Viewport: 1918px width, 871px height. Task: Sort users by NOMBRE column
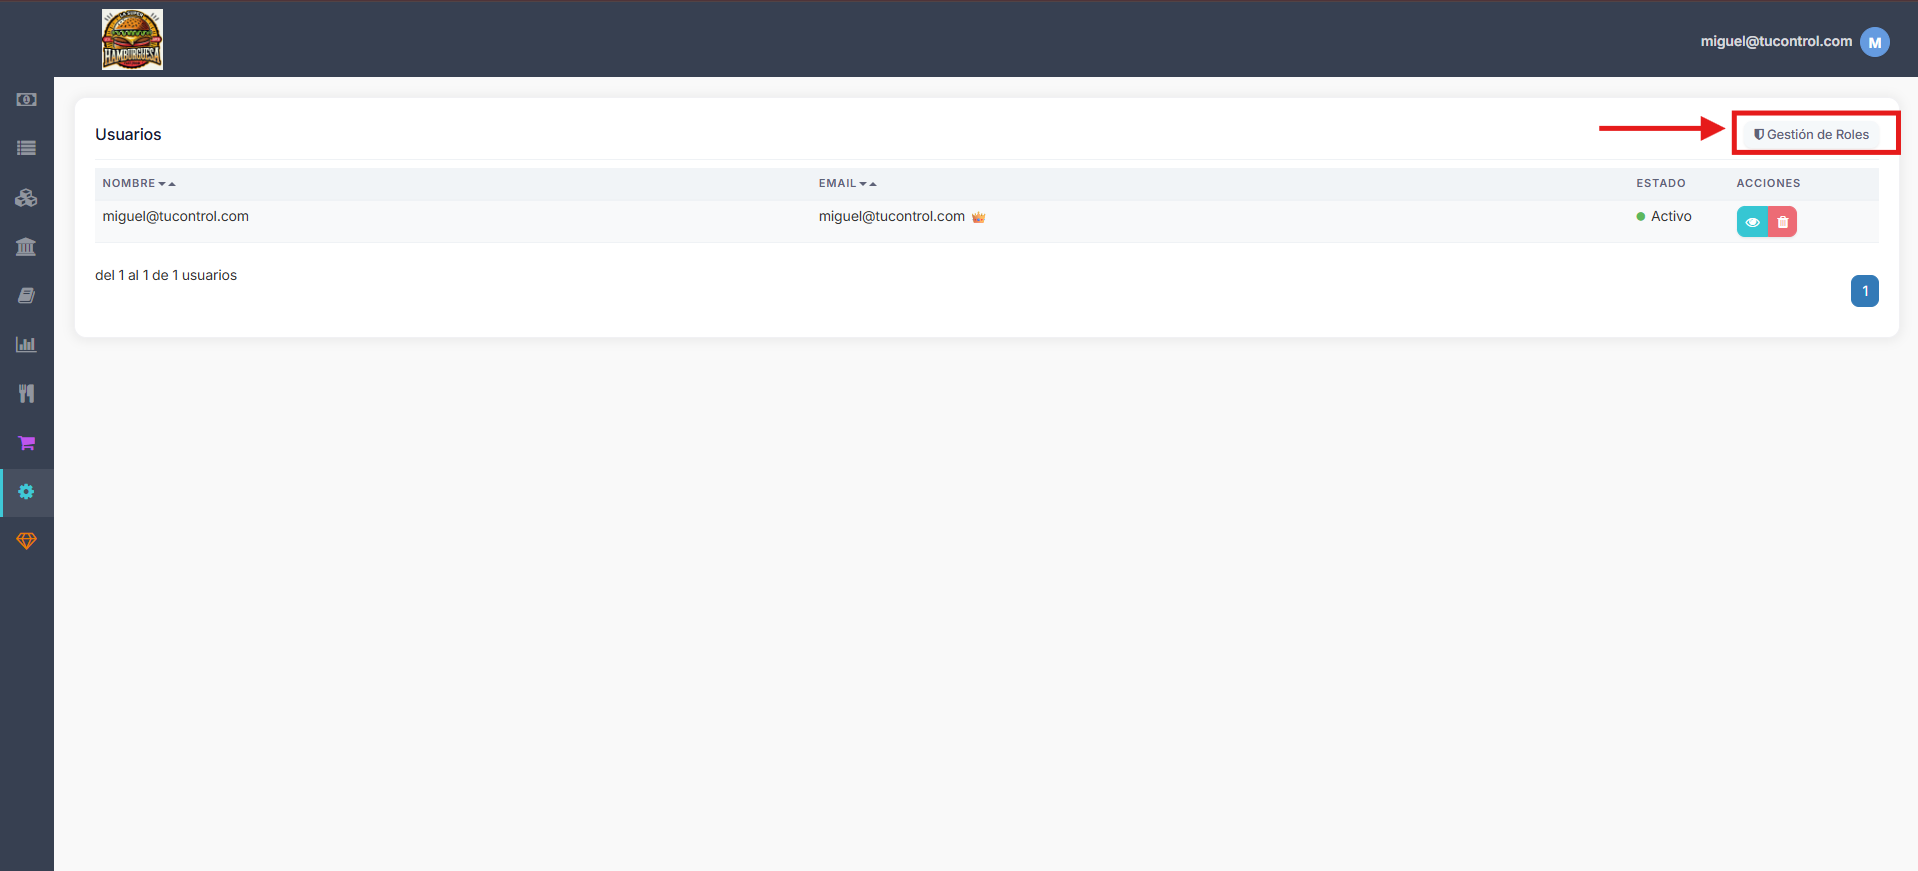tap(139, 184)
